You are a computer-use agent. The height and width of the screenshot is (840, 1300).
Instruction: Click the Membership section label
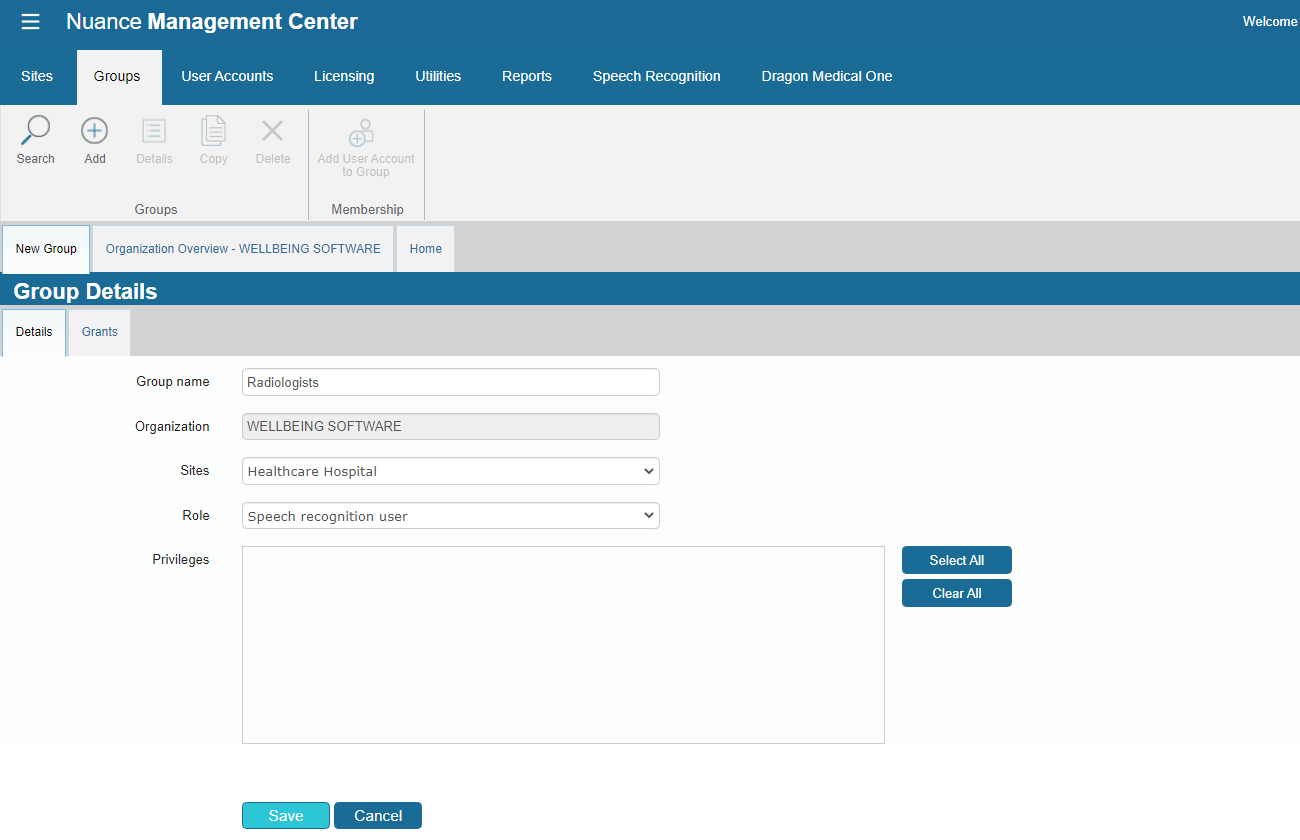(368, 210)
